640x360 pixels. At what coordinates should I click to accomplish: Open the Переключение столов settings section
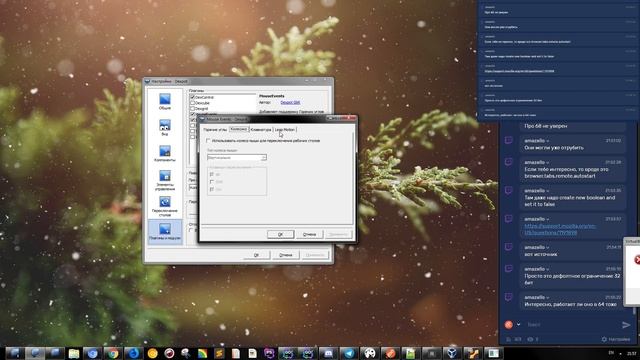tap(165, 207)
